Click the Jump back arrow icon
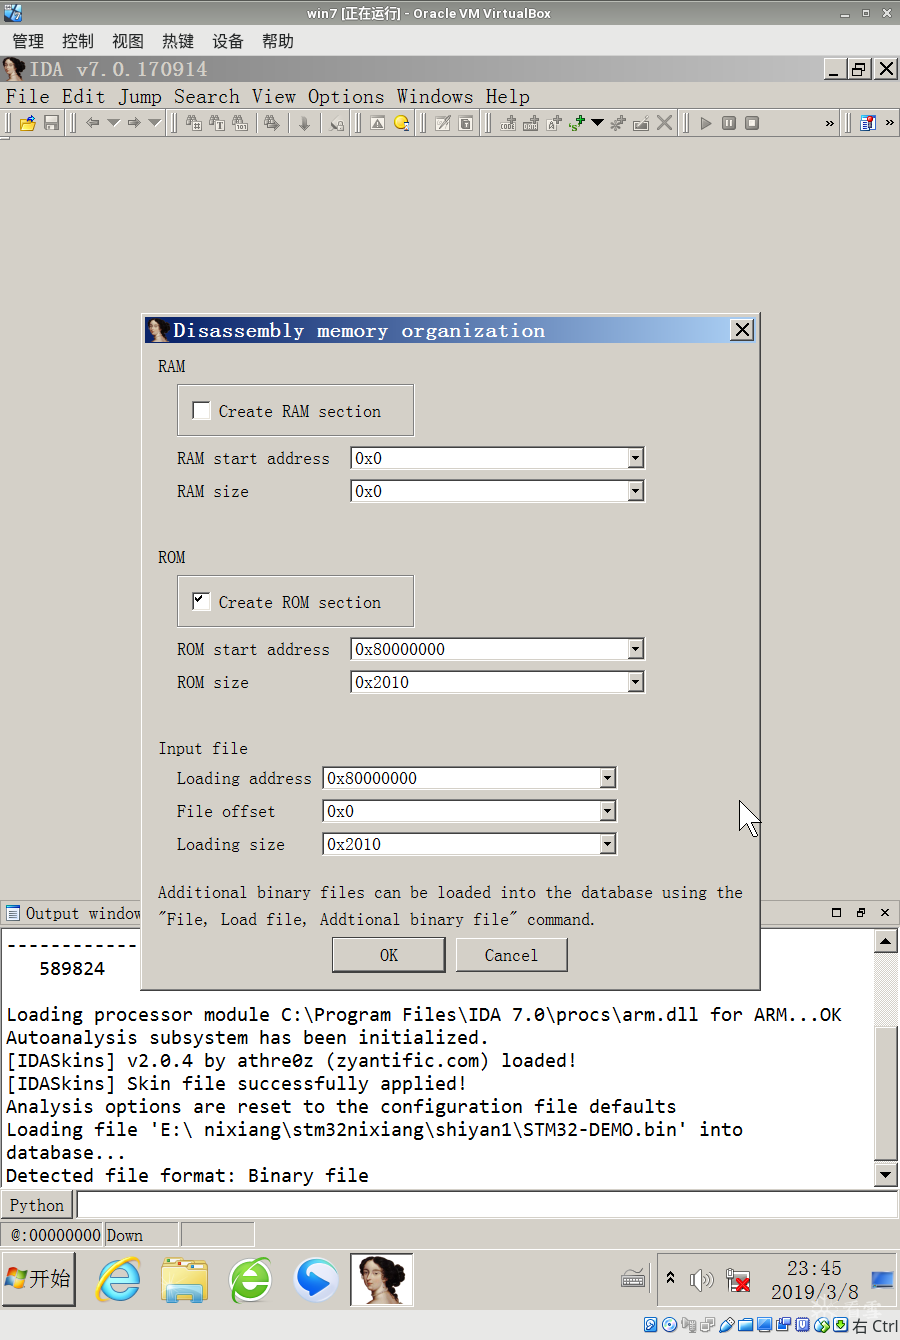The width and height of the screenshot is (900, 1340). point(92,123)
